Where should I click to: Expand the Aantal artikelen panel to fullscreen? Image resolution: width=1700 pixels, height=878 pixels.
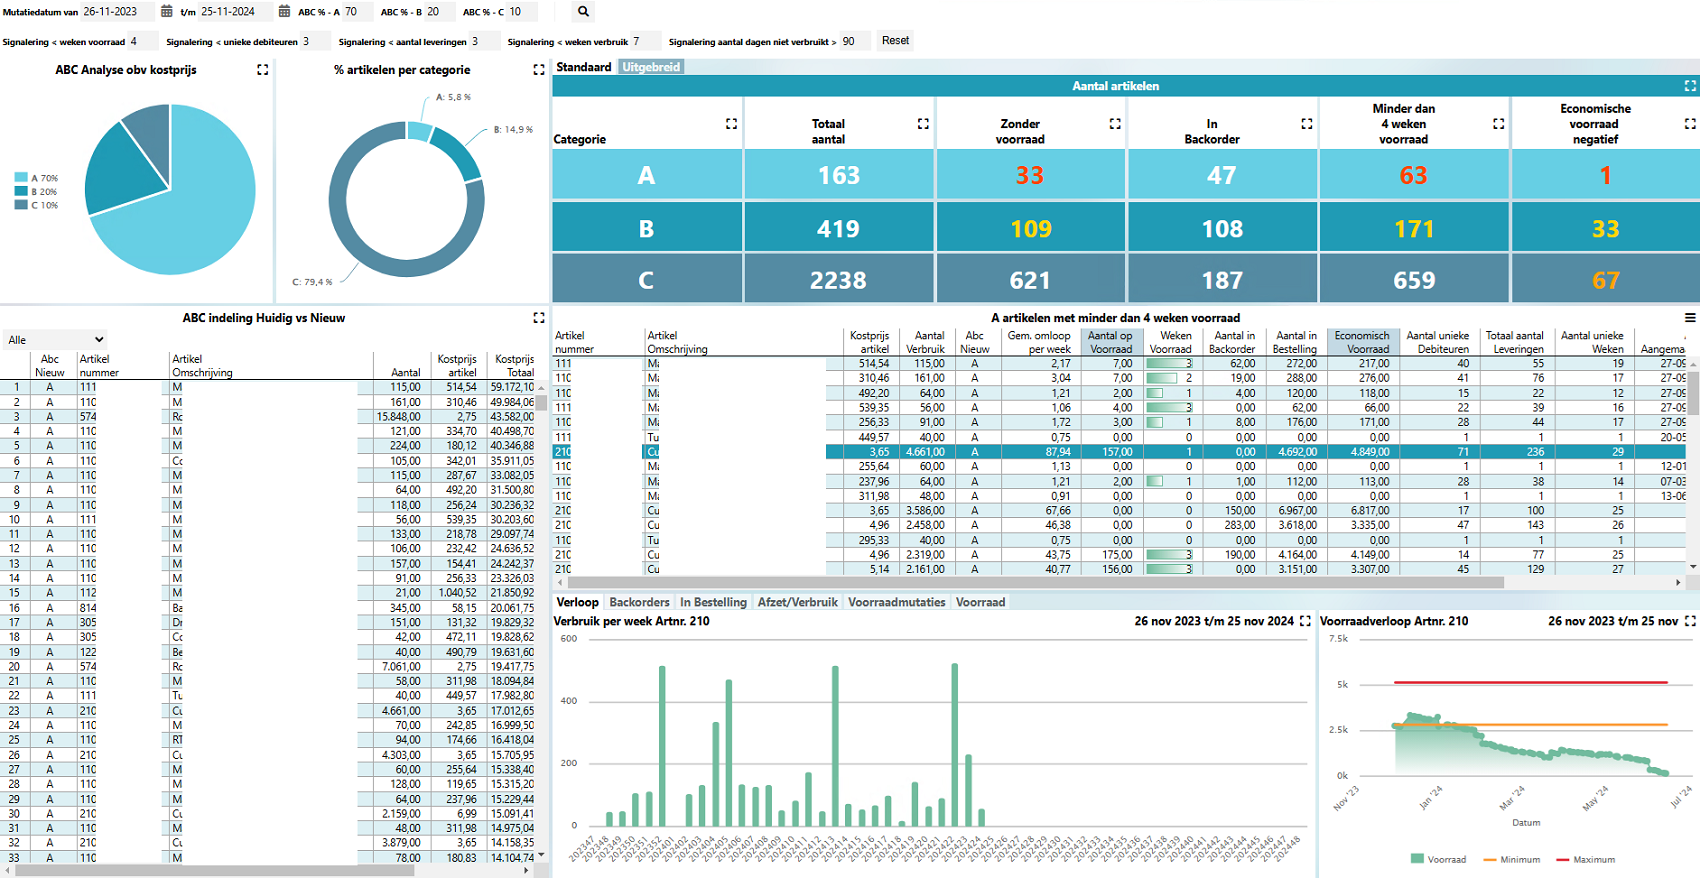pos(1690,86)
